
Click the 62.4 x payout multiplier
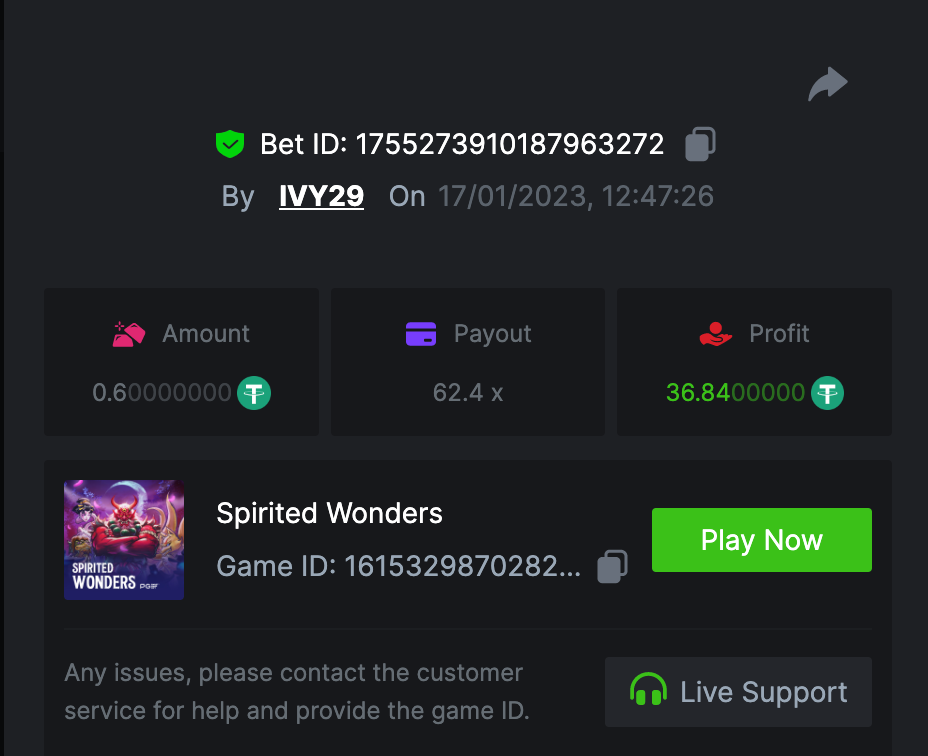[x=468, y=393]
